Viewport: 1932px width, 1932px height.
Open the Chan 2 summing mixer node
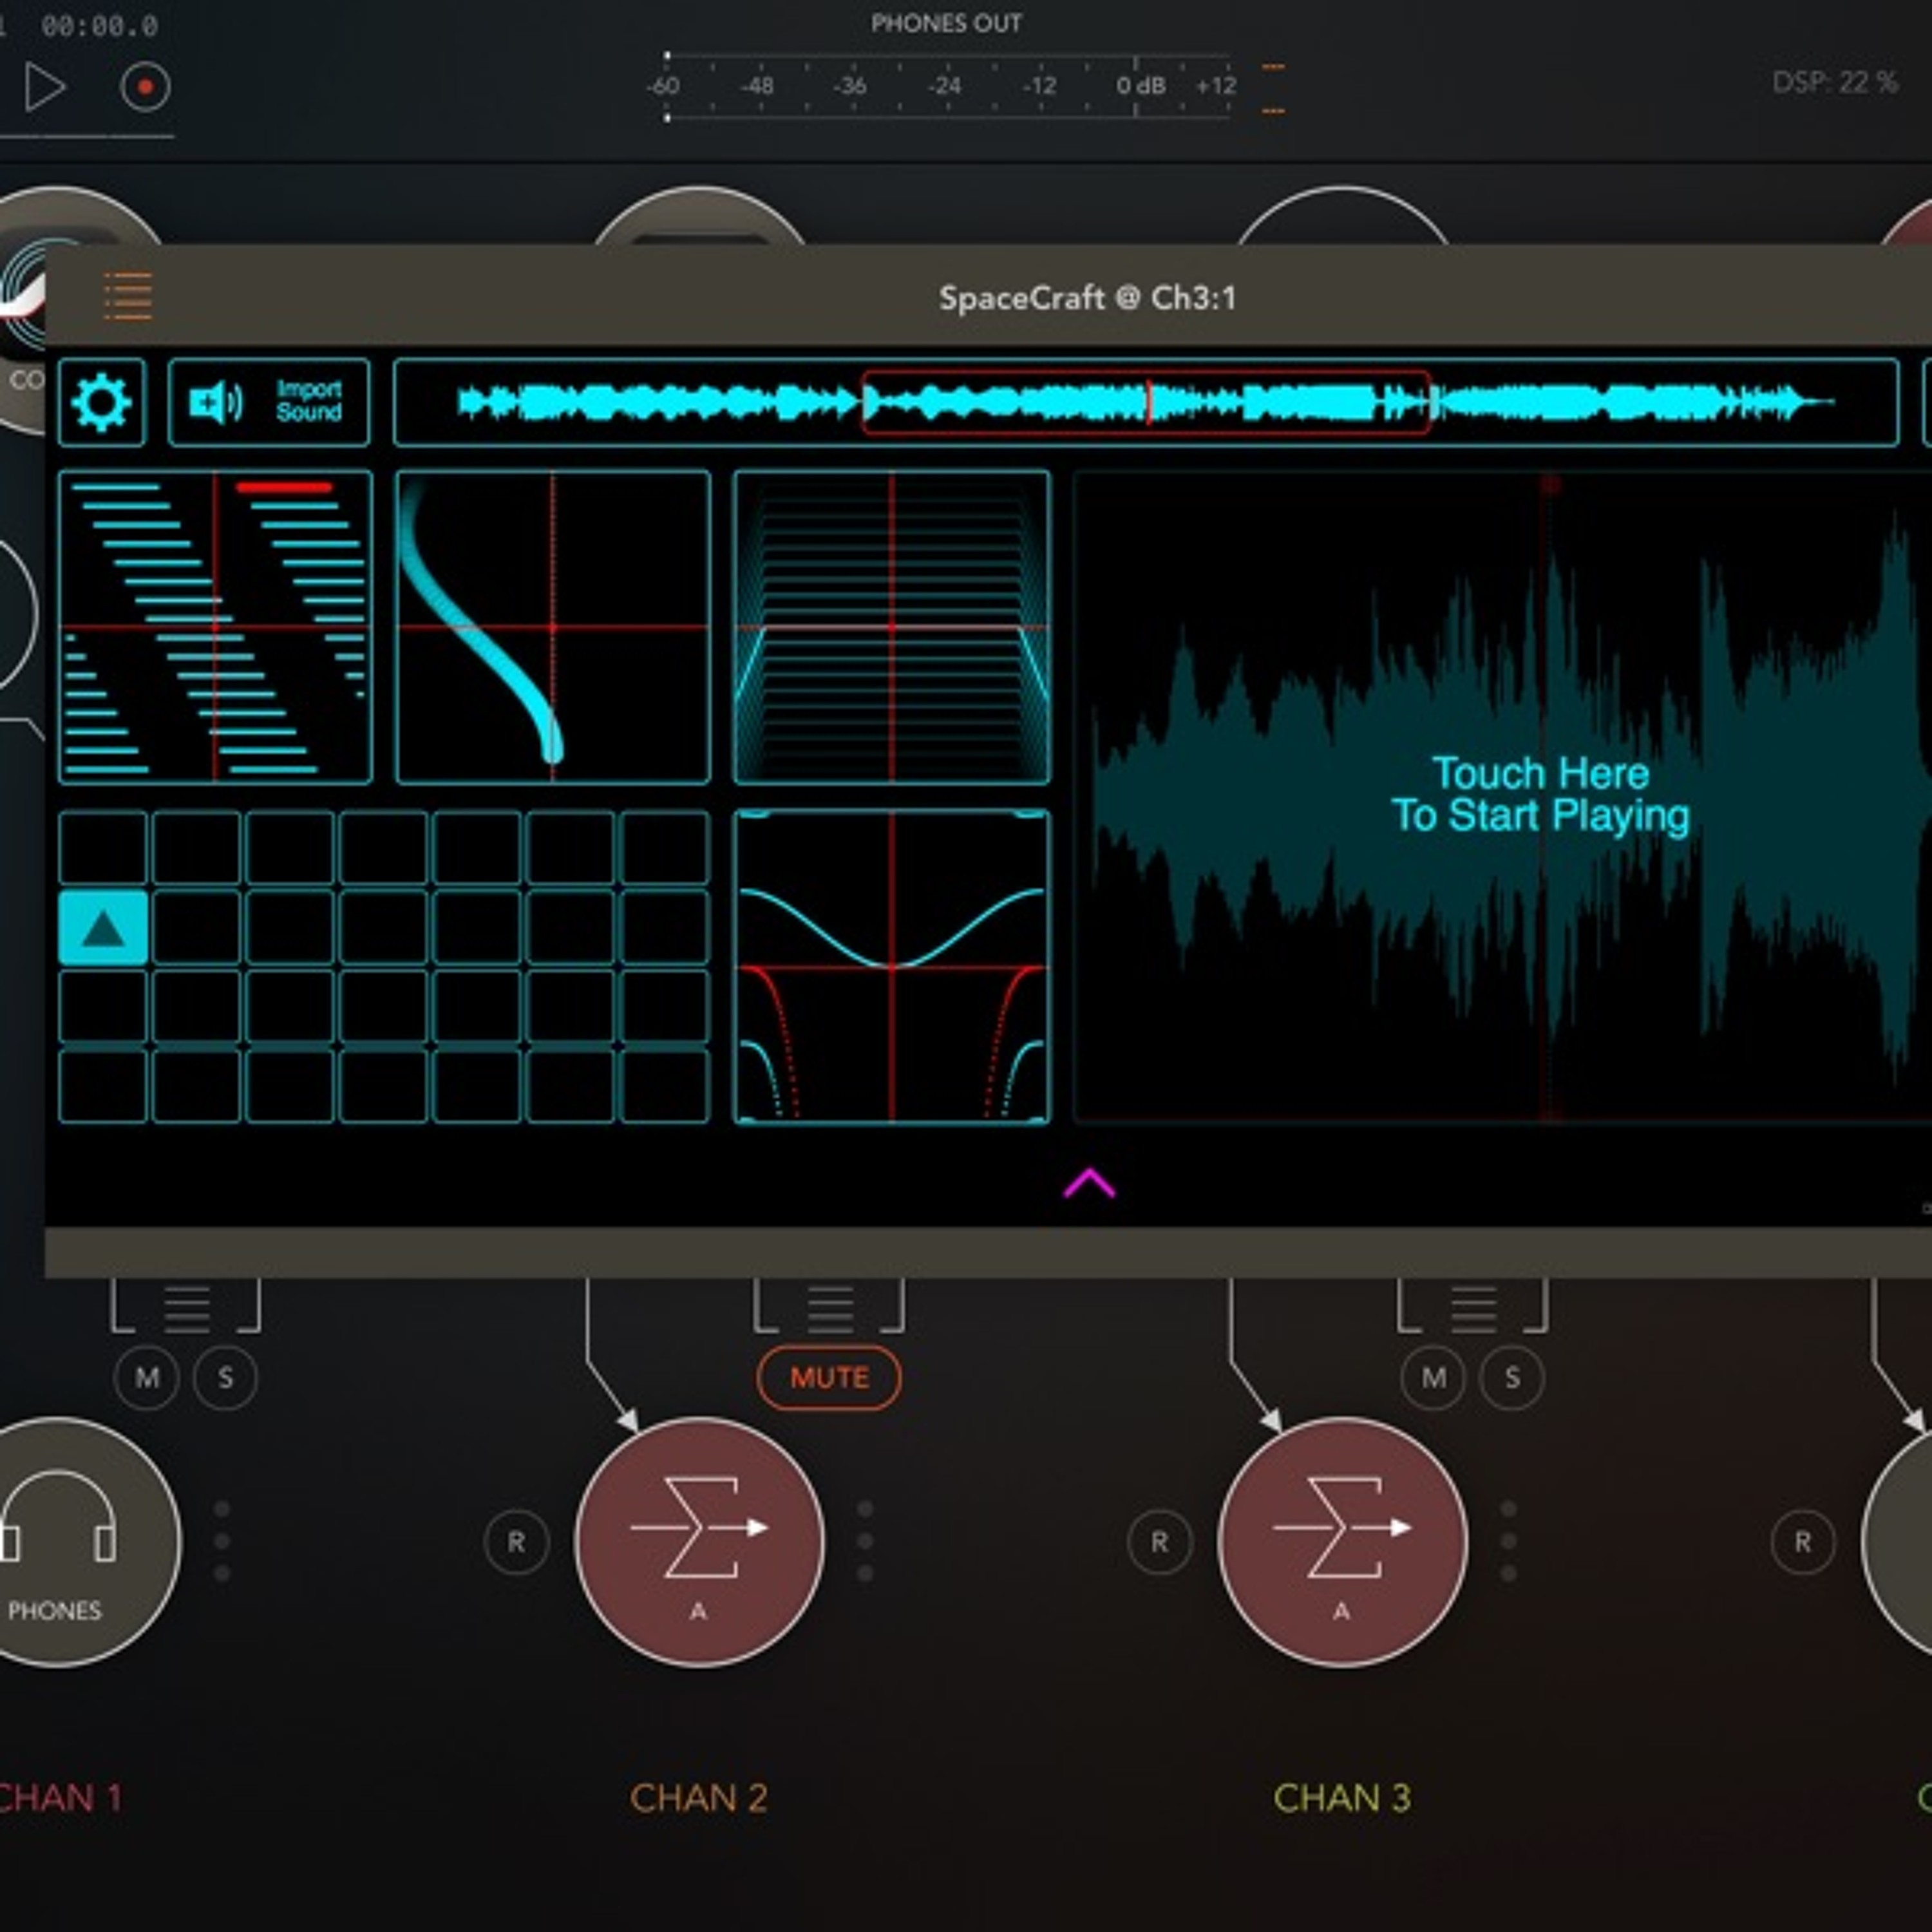(x=699, y=1542)
